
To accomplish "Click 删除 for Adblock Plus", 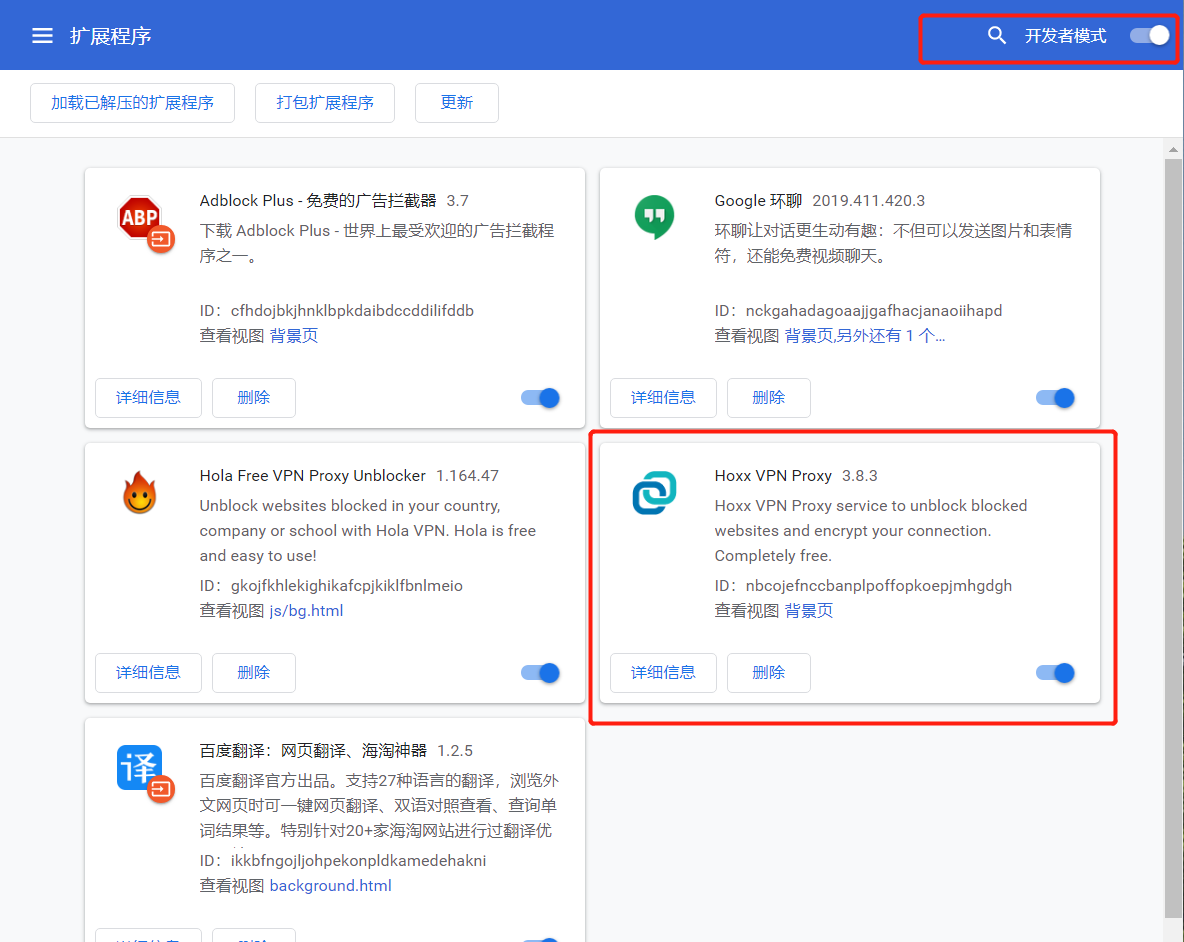I will click(x=254, y=398).
